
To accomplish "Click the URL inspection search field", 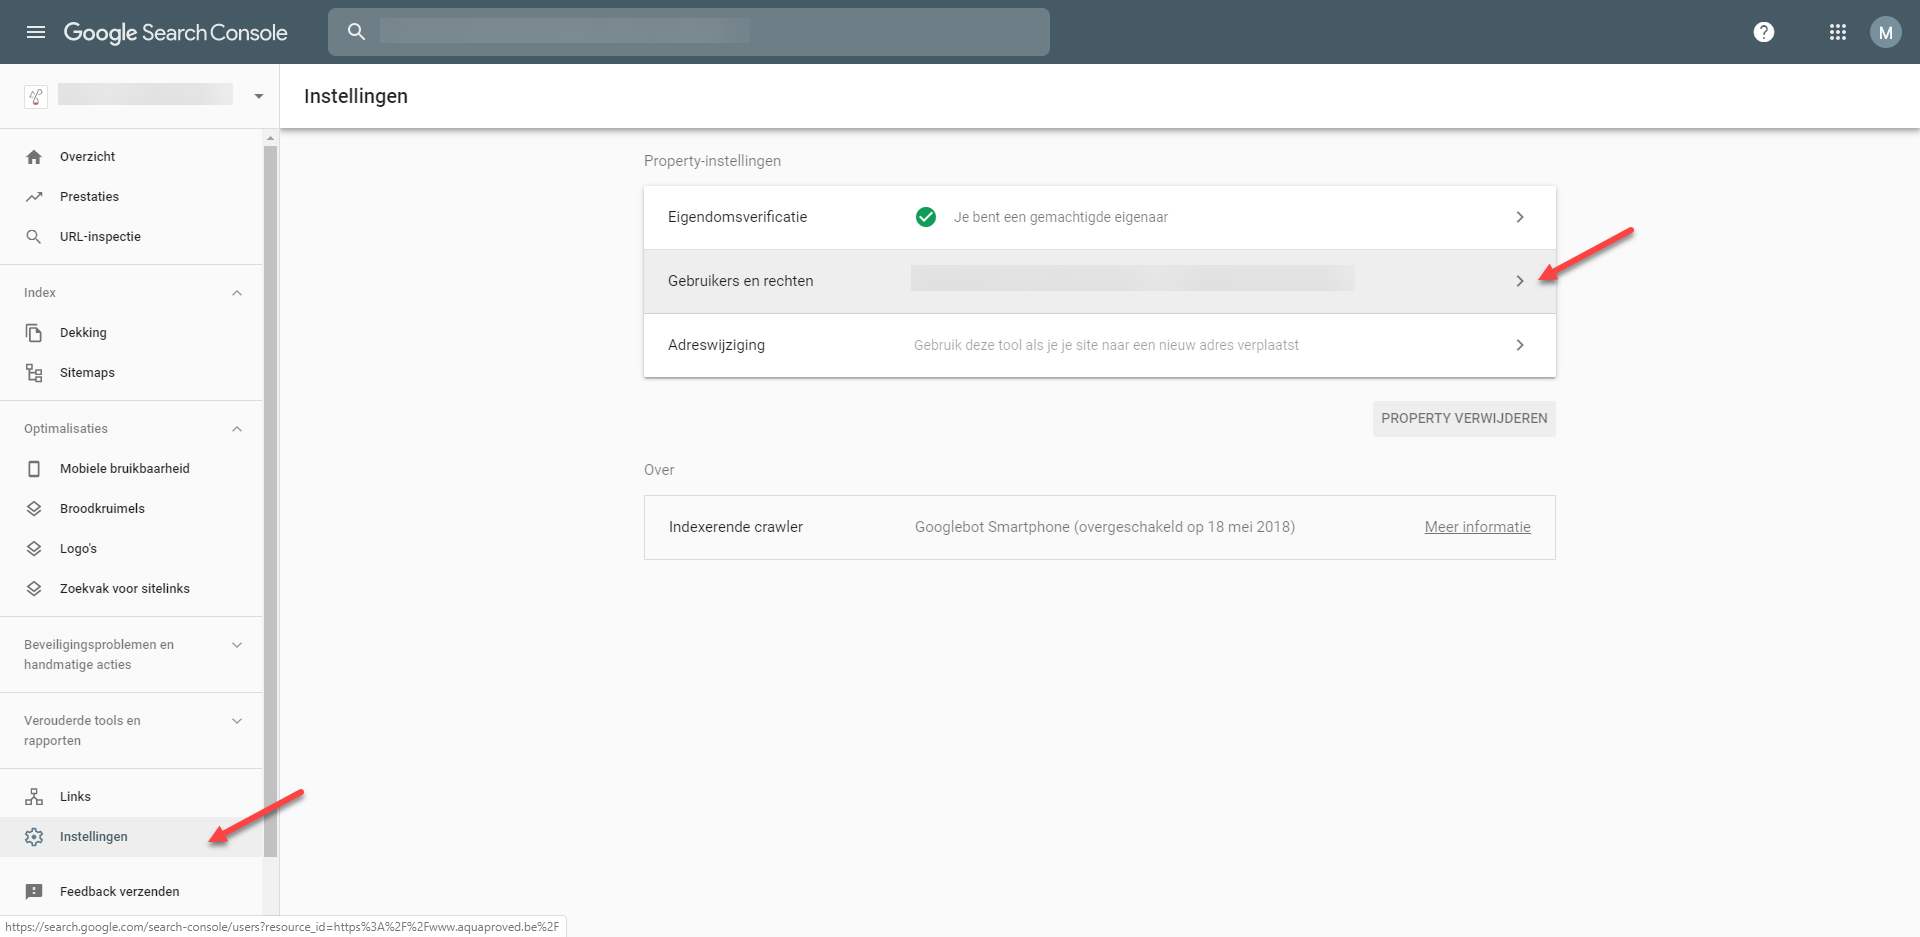I will coord(689,32).
